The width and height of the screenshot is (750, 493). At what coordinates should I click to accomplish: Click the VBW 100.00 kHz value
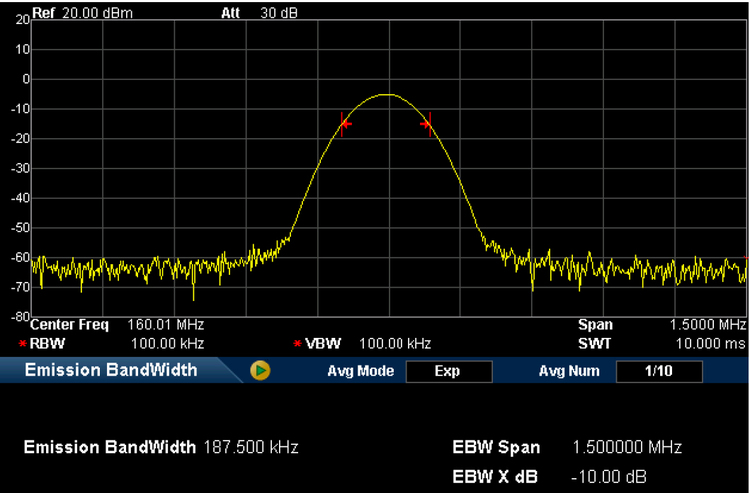395,343
